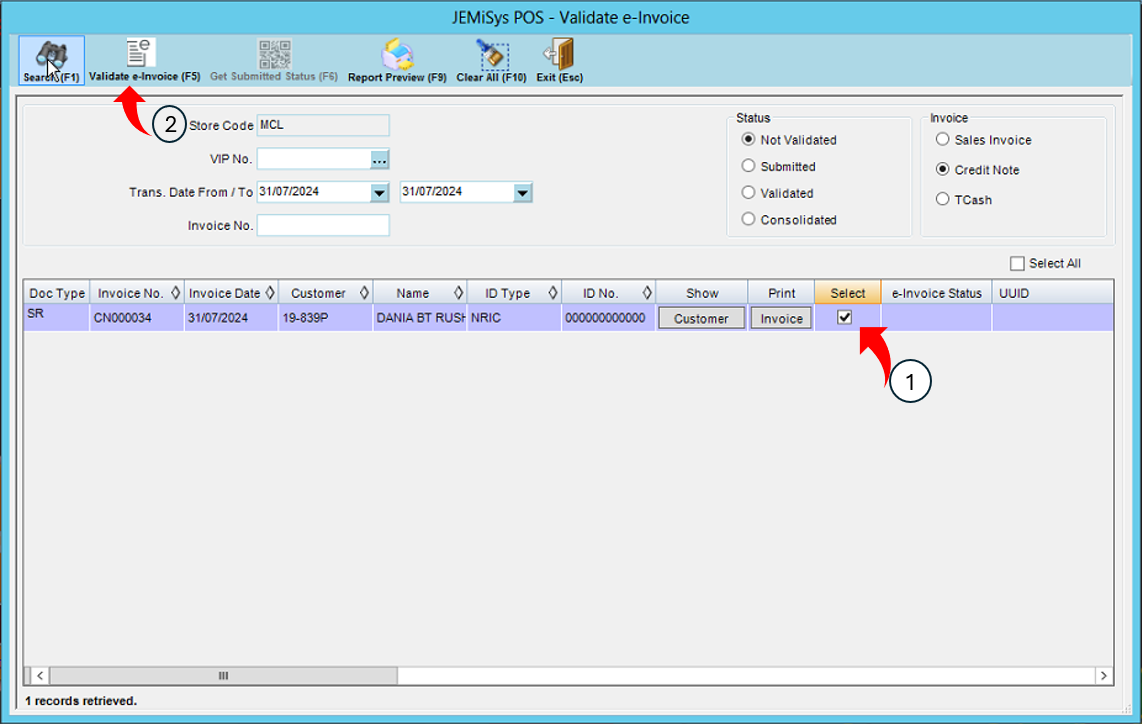Click the Invoice print button
This screenshot has width=1142, height=724.
click(x=781, y=317)
